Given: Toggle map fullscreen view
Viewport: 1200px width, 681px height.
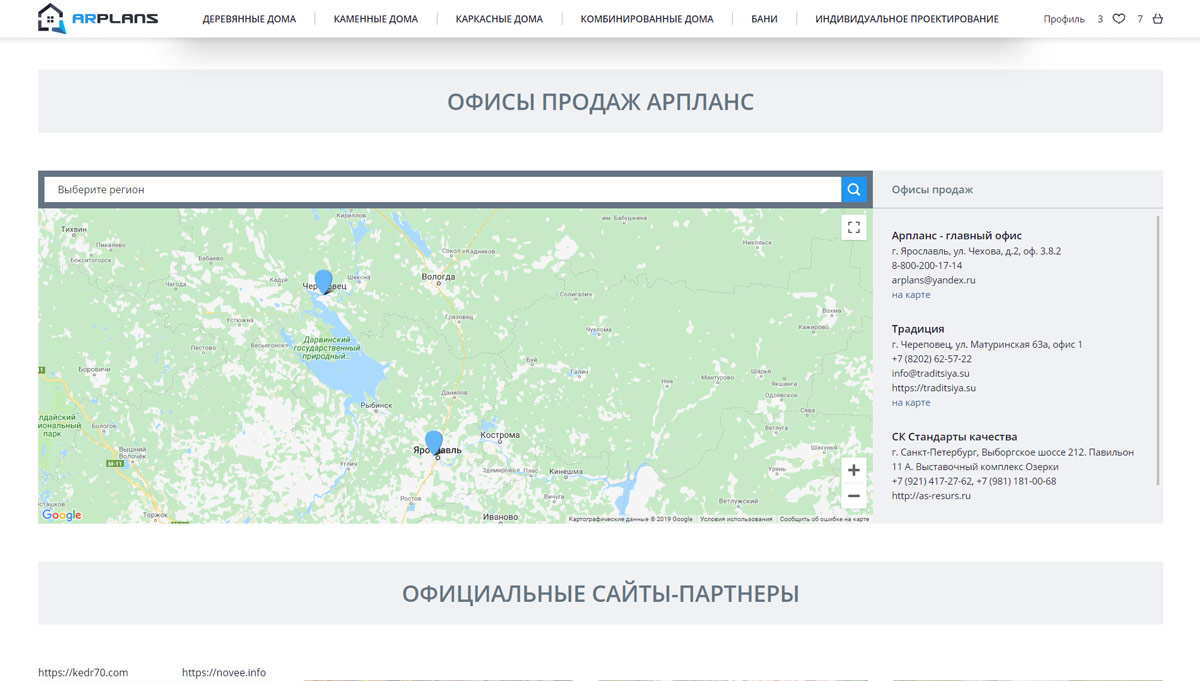Looking at the screenshot, I should coord(854,228).
